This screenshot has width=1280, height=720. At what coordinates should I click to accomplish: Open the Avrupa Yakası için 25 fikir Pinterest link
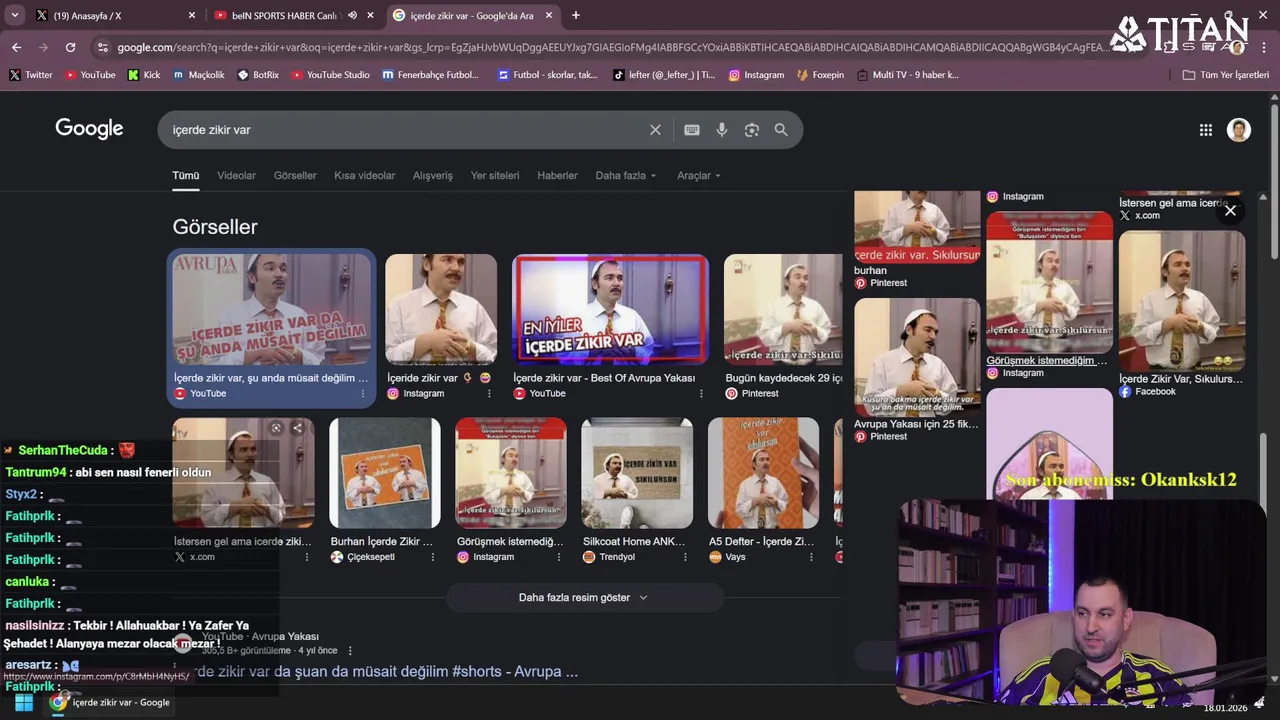[916, 424]
